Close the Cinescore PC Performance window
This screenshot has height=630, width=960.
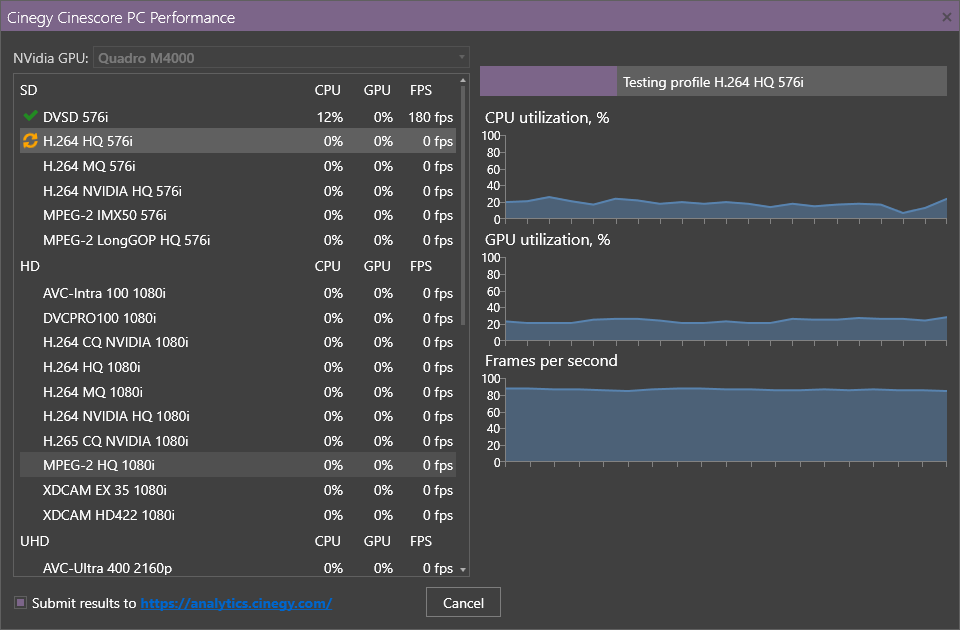(947, 17)
